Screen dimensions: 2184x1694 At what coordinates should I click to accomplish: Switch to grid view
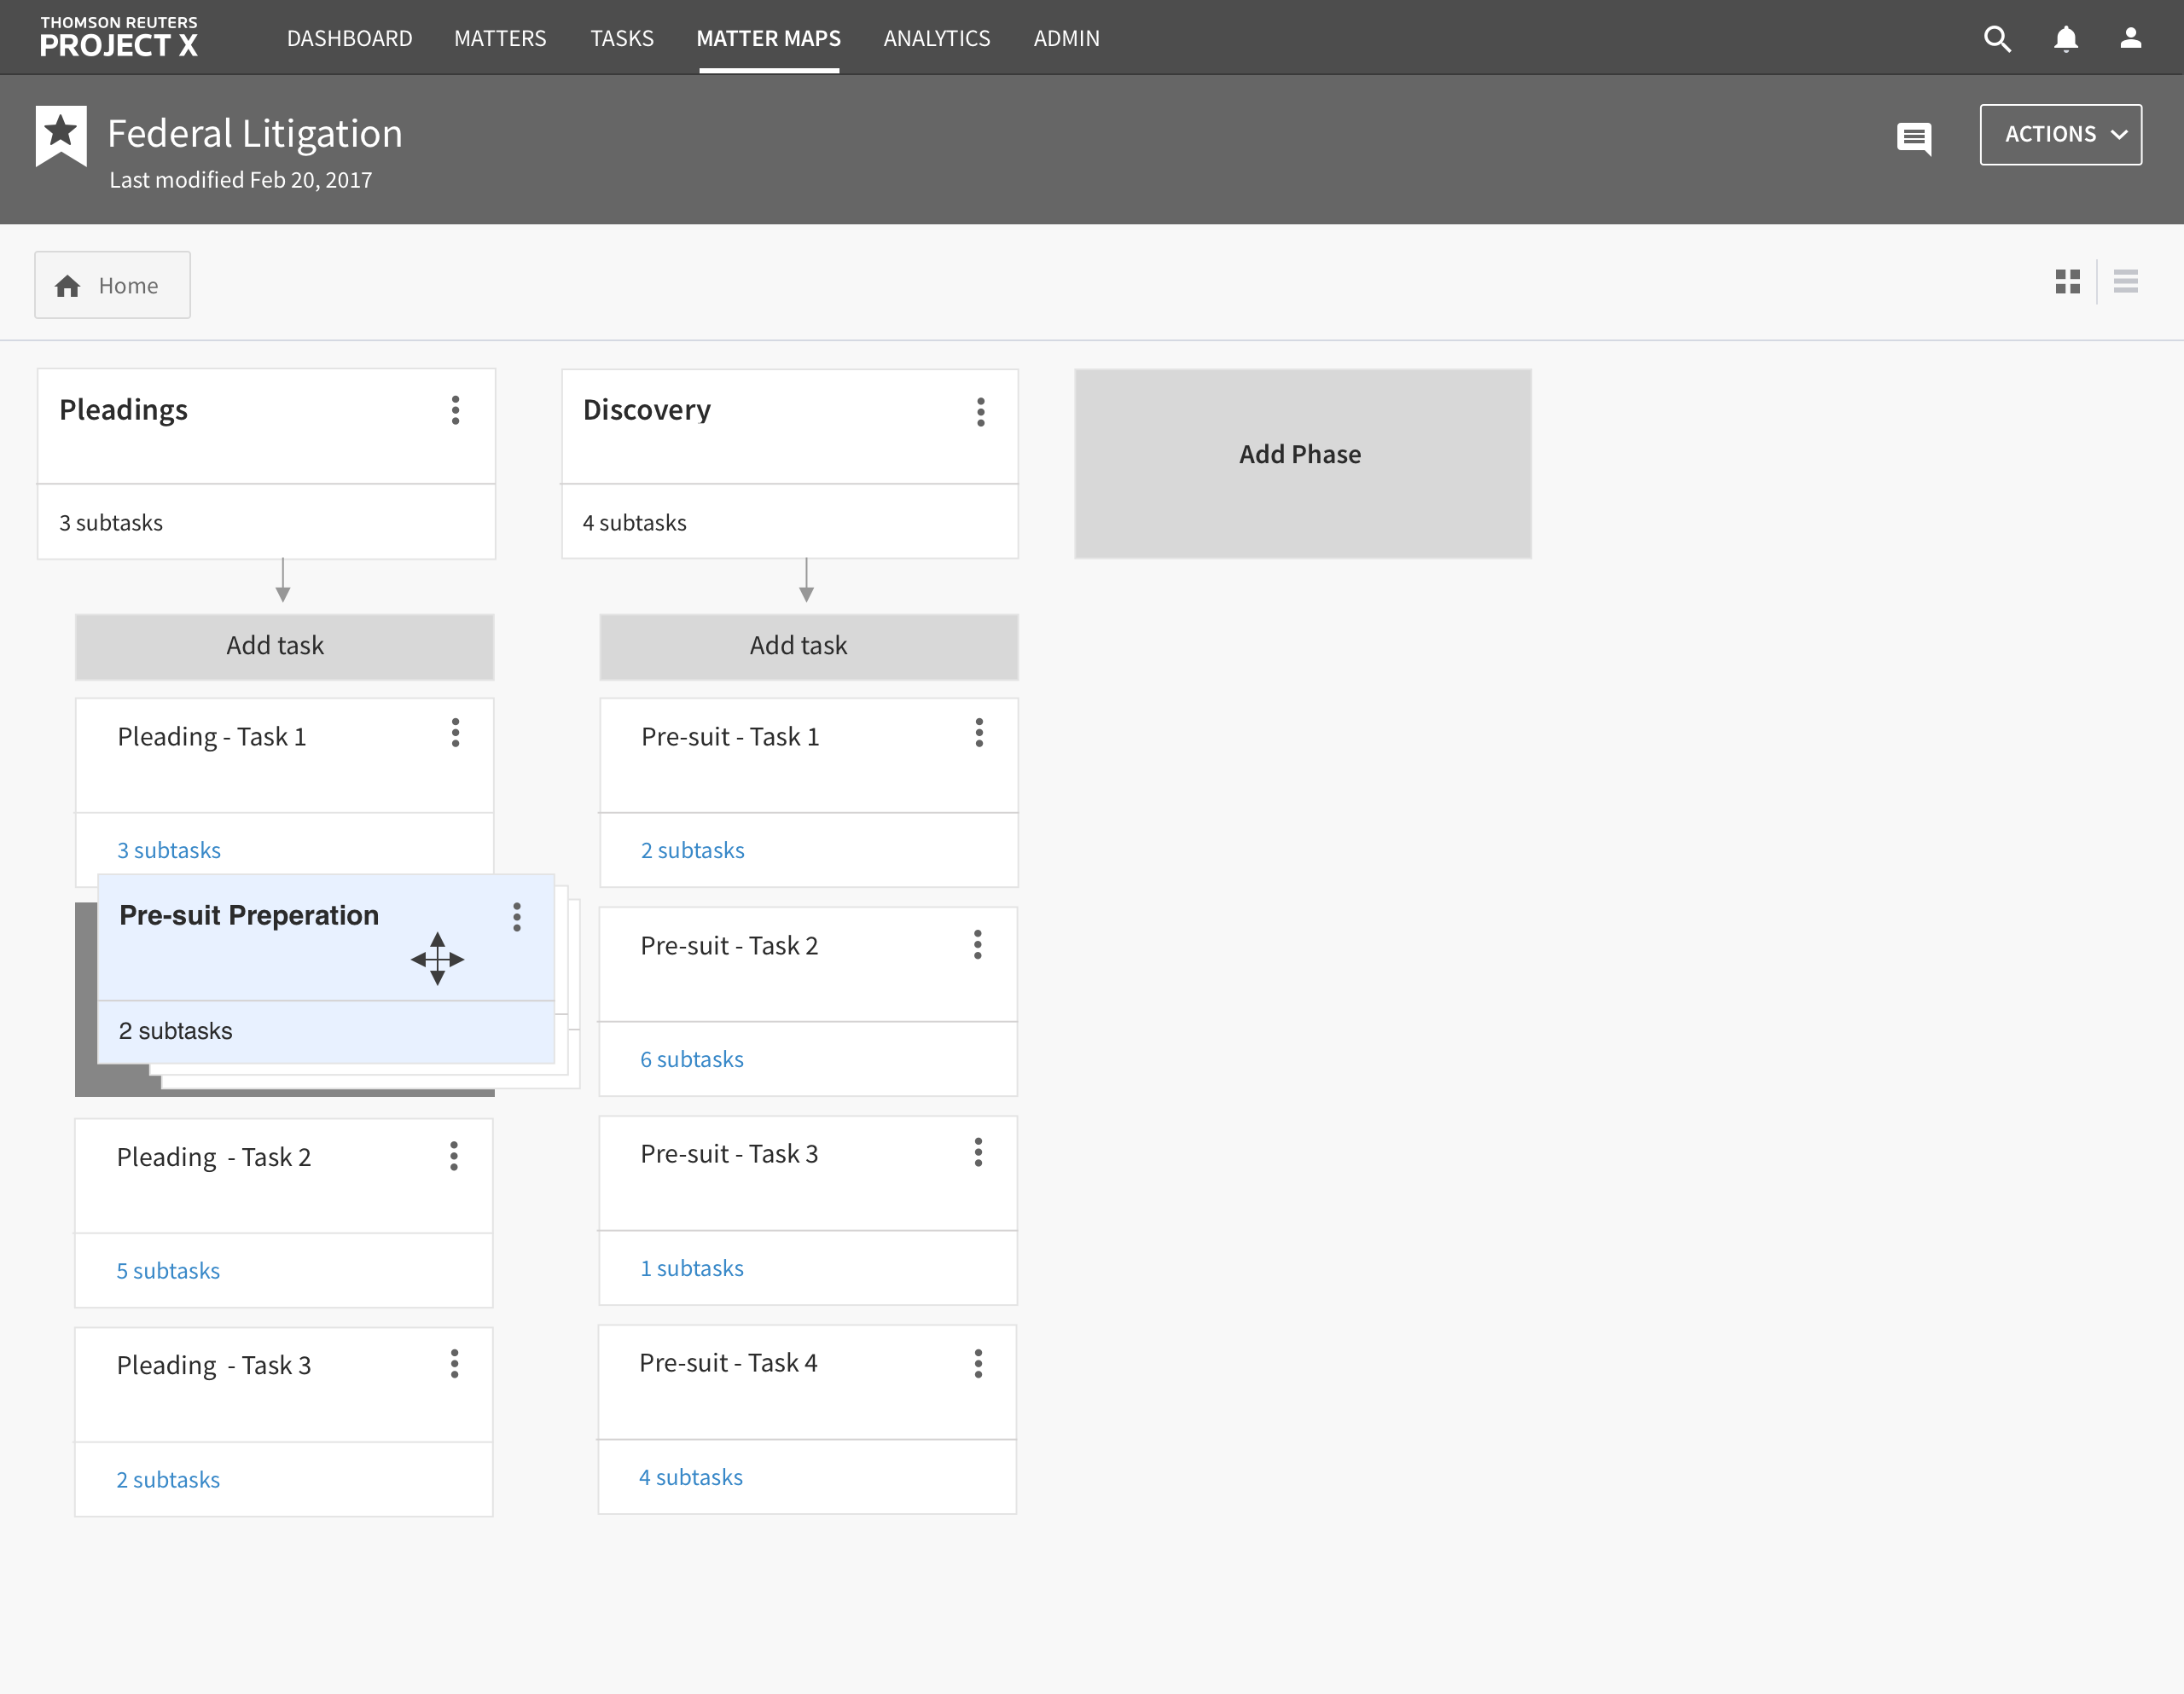click(x=2067, y=282)
